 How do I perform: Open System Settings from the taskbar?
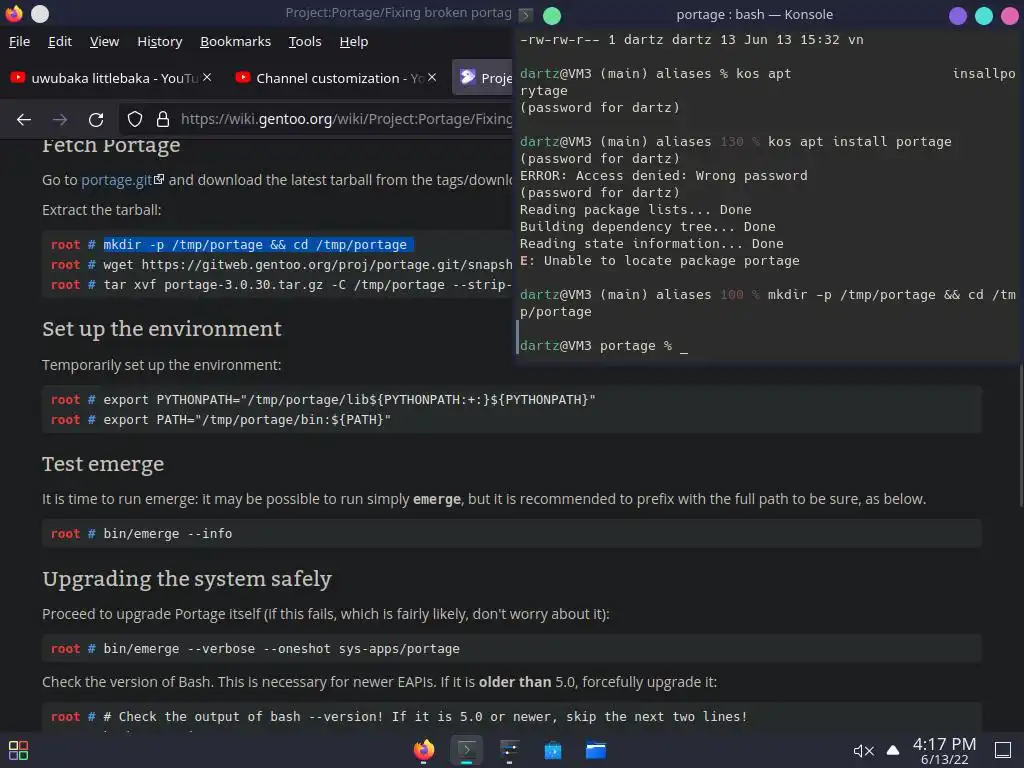(x=509, y=750)
